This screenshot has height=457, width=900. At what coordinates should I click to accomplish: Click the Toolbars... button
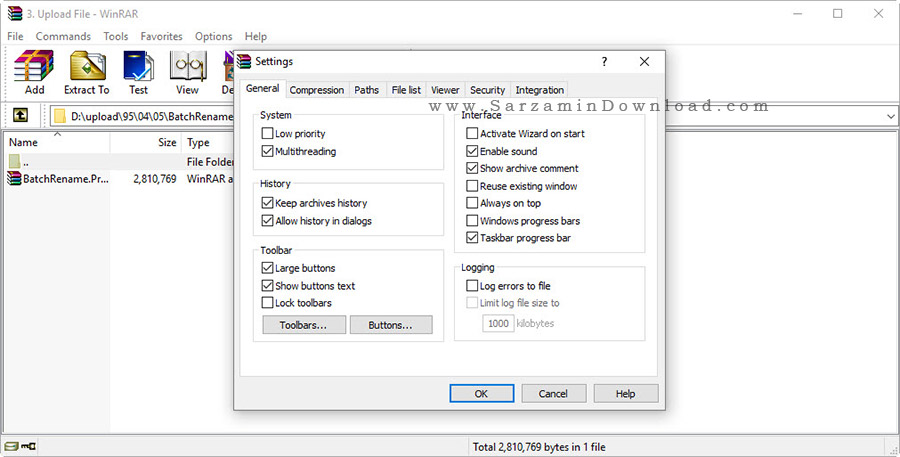pos(304,325)
